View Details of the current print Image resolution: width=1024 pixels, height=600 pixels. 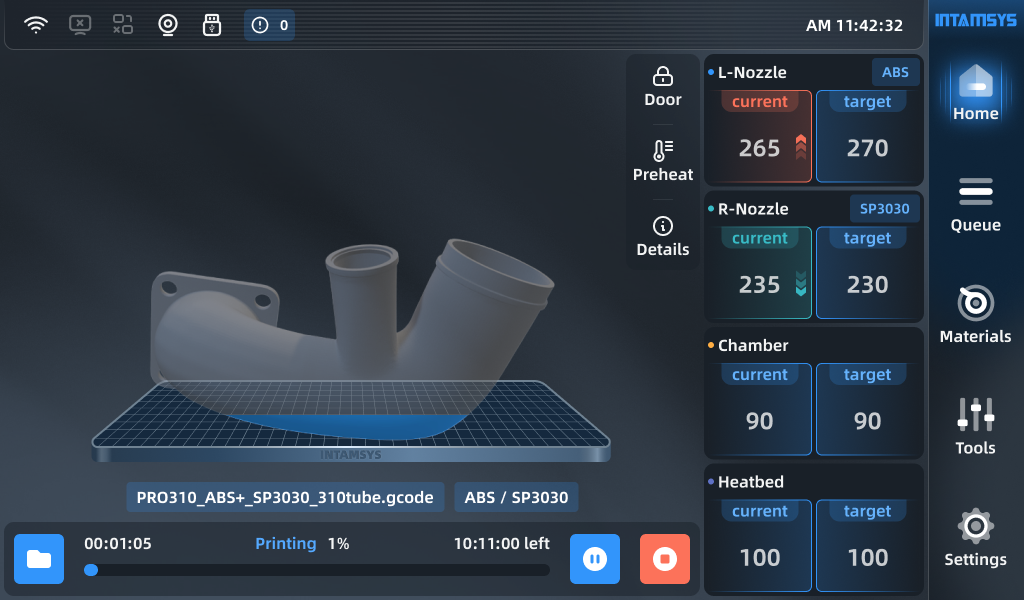tap(662, 237)
